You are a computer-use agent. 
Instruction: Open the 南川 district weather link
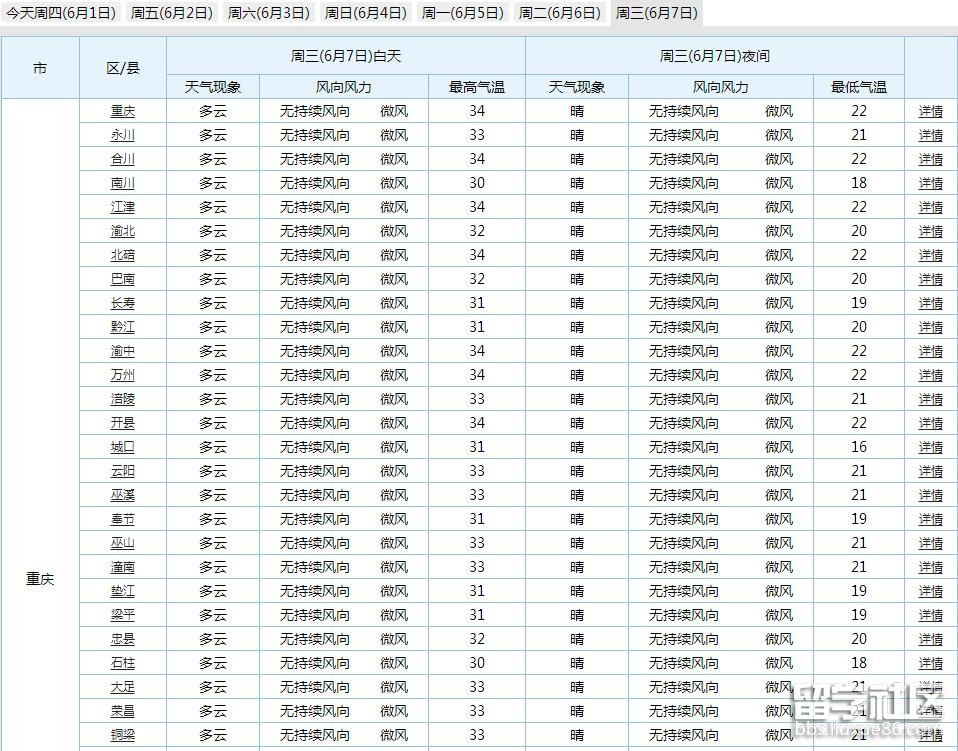coord(123,183)
